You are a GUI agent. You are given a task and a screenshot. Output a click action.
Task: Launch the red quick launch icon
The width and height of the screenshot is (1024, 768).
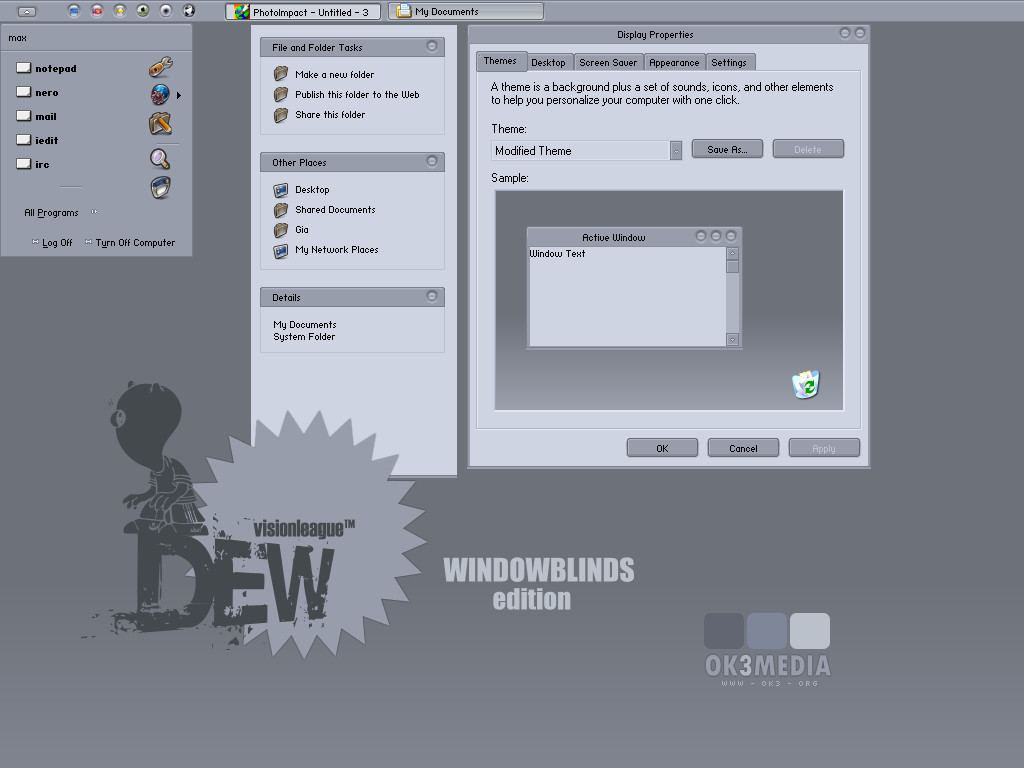pos(97,10)
